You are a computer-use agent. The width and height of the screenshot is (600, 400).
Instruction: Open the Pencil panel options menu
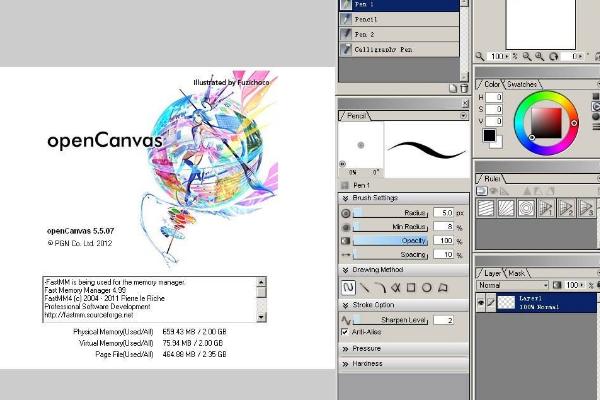pyautogui.click(x=464, y=115)
